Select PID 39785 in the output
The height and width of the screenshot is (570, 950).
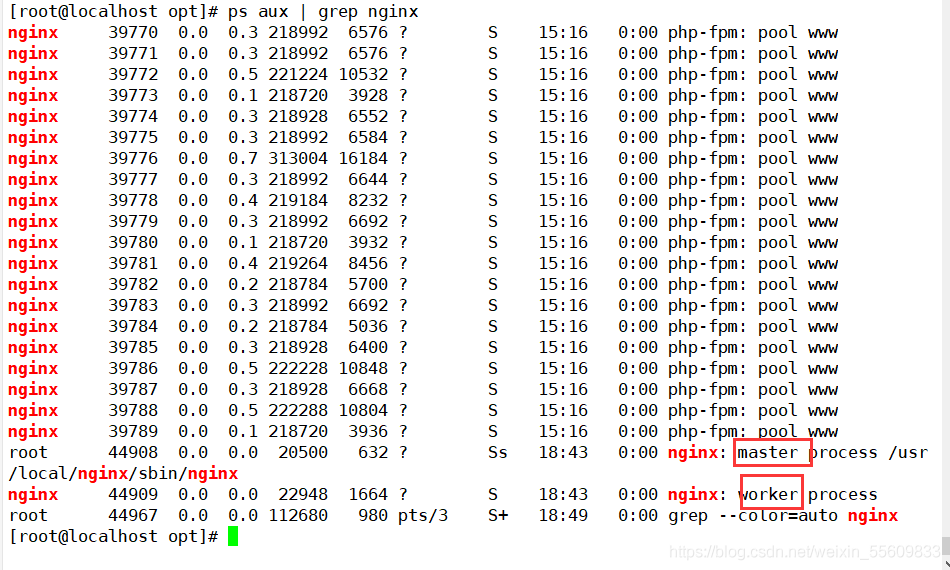(x=133, y=347)
